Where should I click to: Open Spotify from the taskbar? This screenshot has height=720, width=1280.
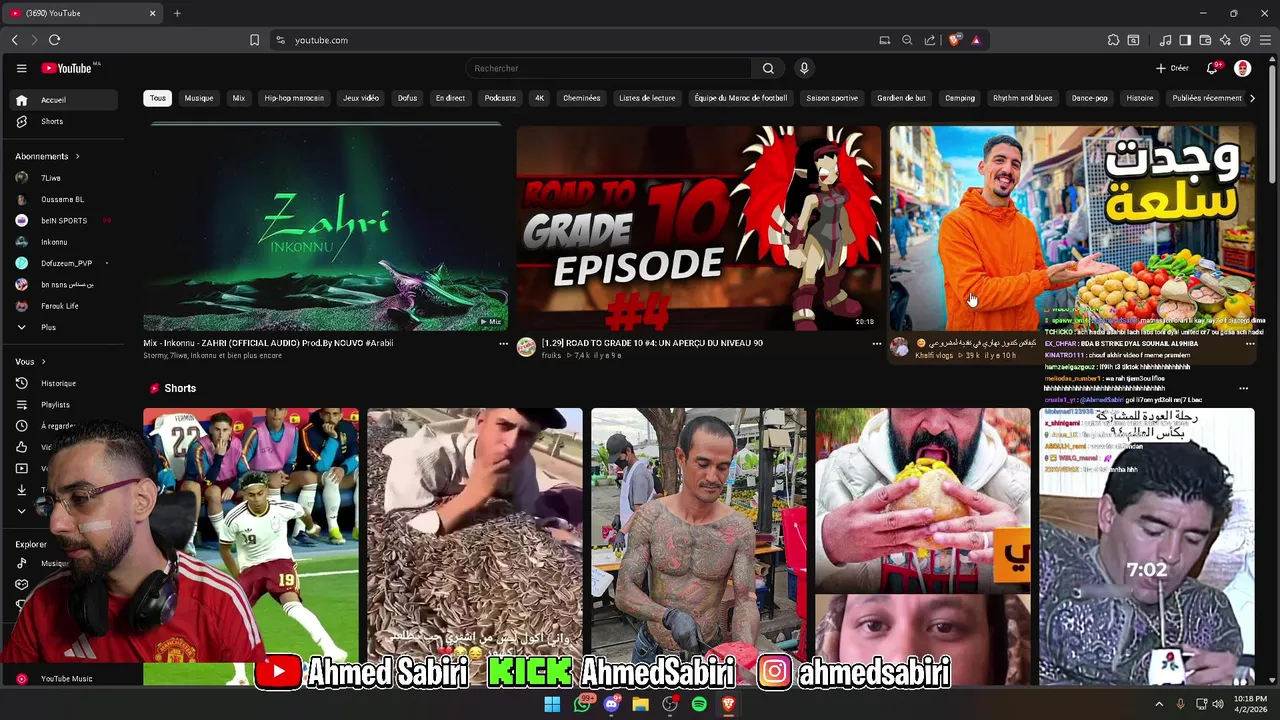699,704
